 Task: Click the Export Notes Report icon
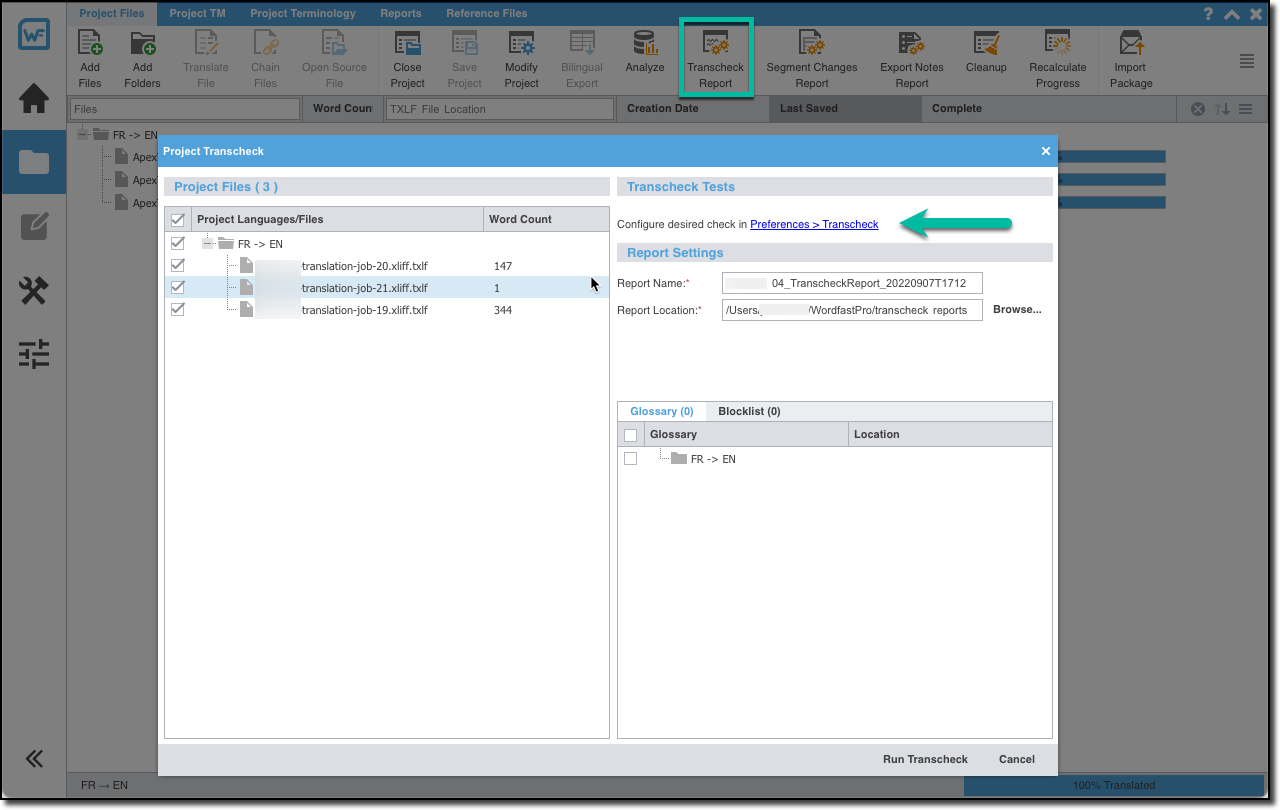pyautogui.click(x=911, y=44)
